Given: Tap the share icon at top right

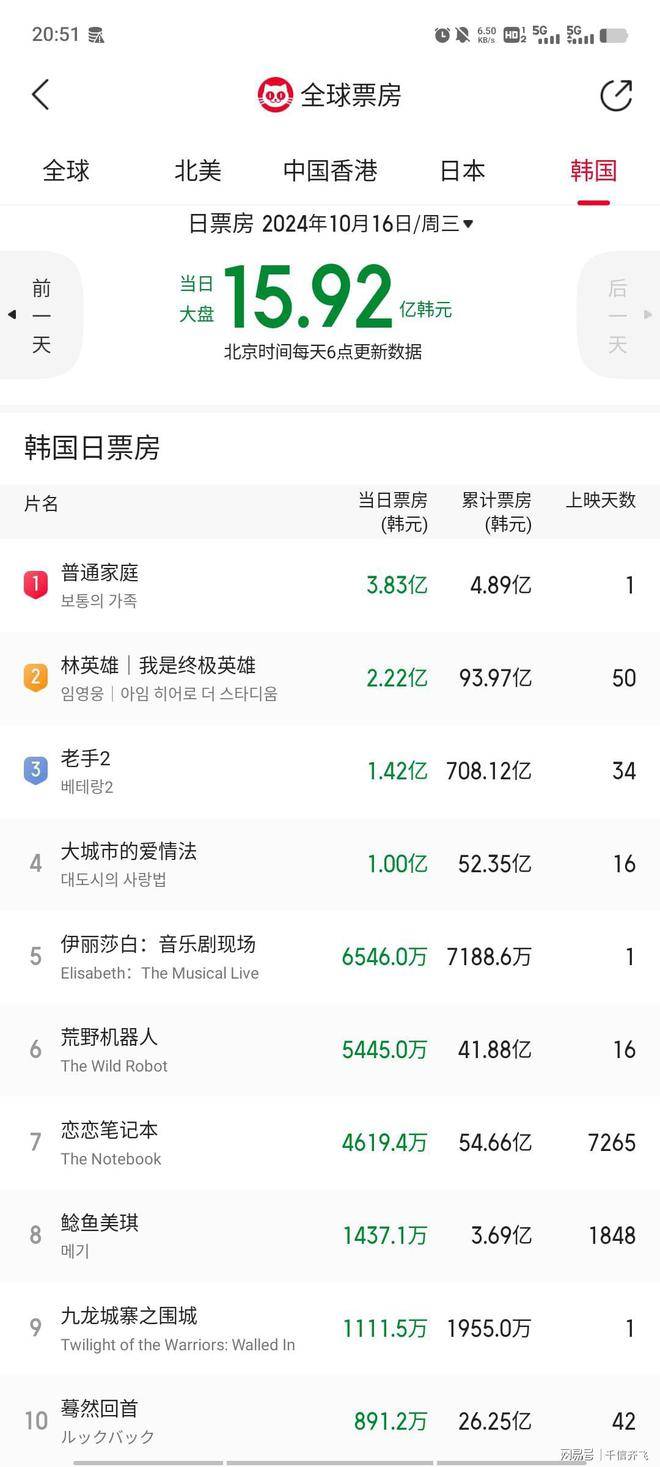Looking at the screenshot, I should coord(616,95).
